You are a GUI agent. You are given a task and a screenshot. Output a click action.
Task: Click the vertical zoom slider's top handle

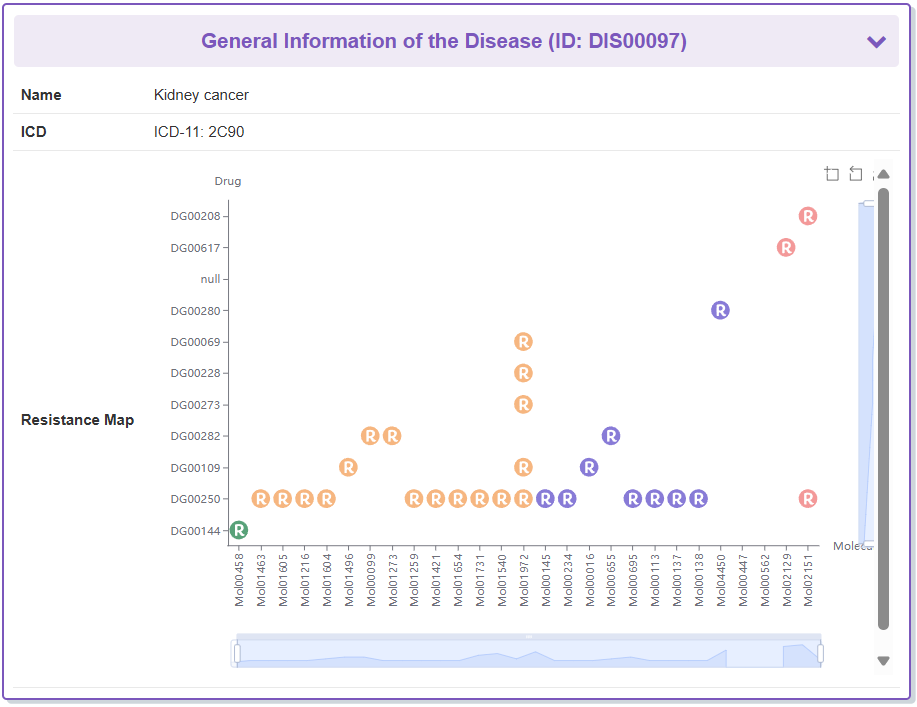(867, 204)
